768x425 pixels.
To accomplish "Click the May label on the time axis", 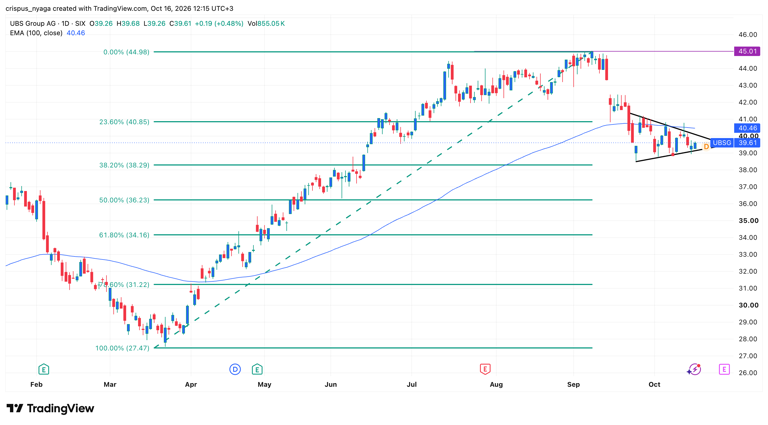I will 264,384.
